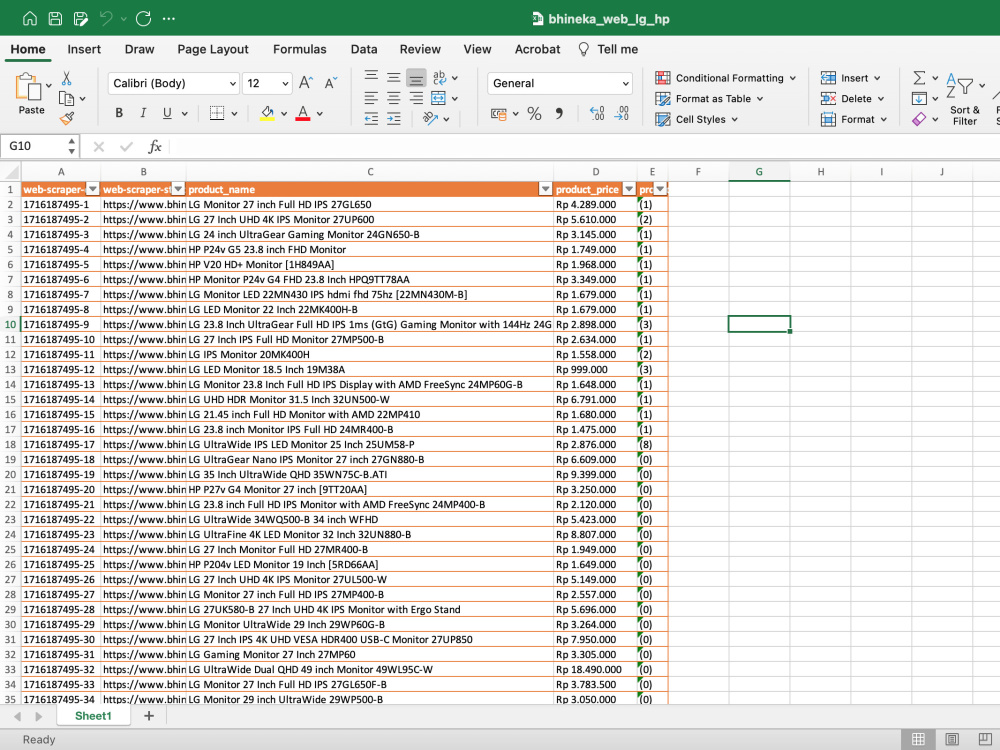Activate the Format Painter brush

pyautogui.click(x=66, y=119)
